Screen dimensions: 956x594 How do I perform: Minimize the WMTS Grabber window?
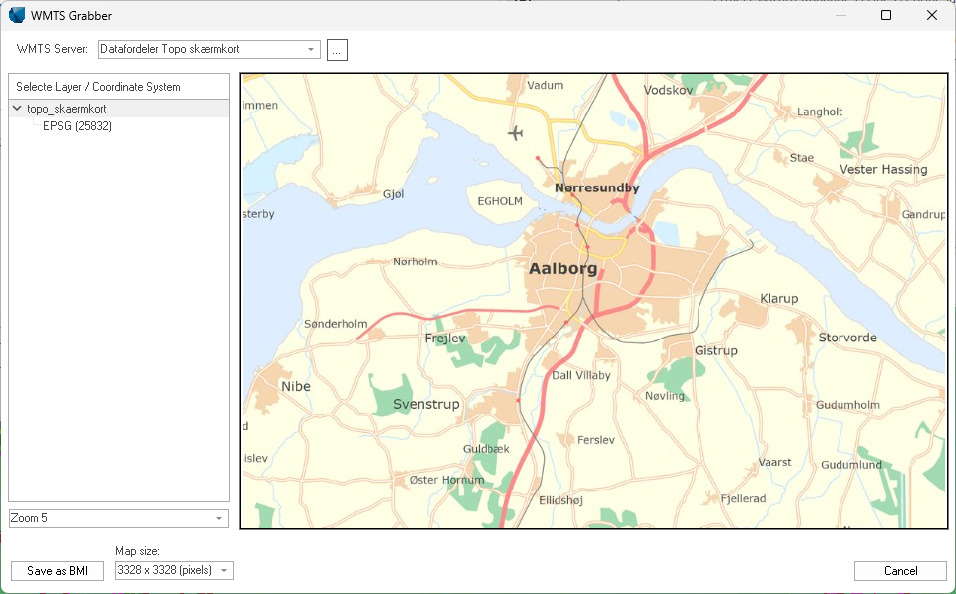coord(841,15)
